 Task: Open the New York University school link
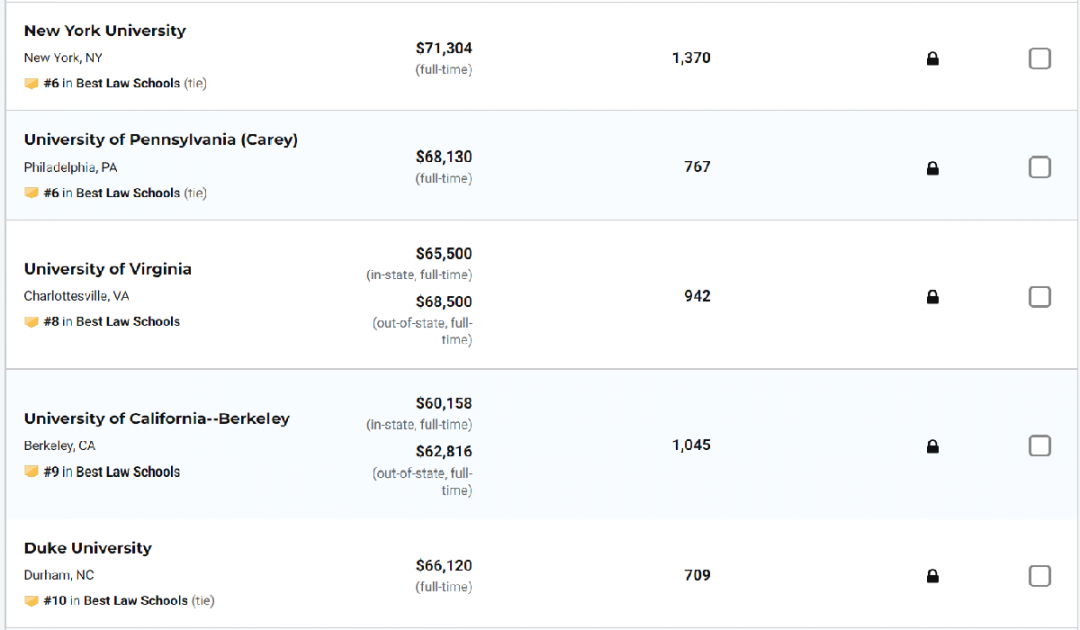(105, 31)
